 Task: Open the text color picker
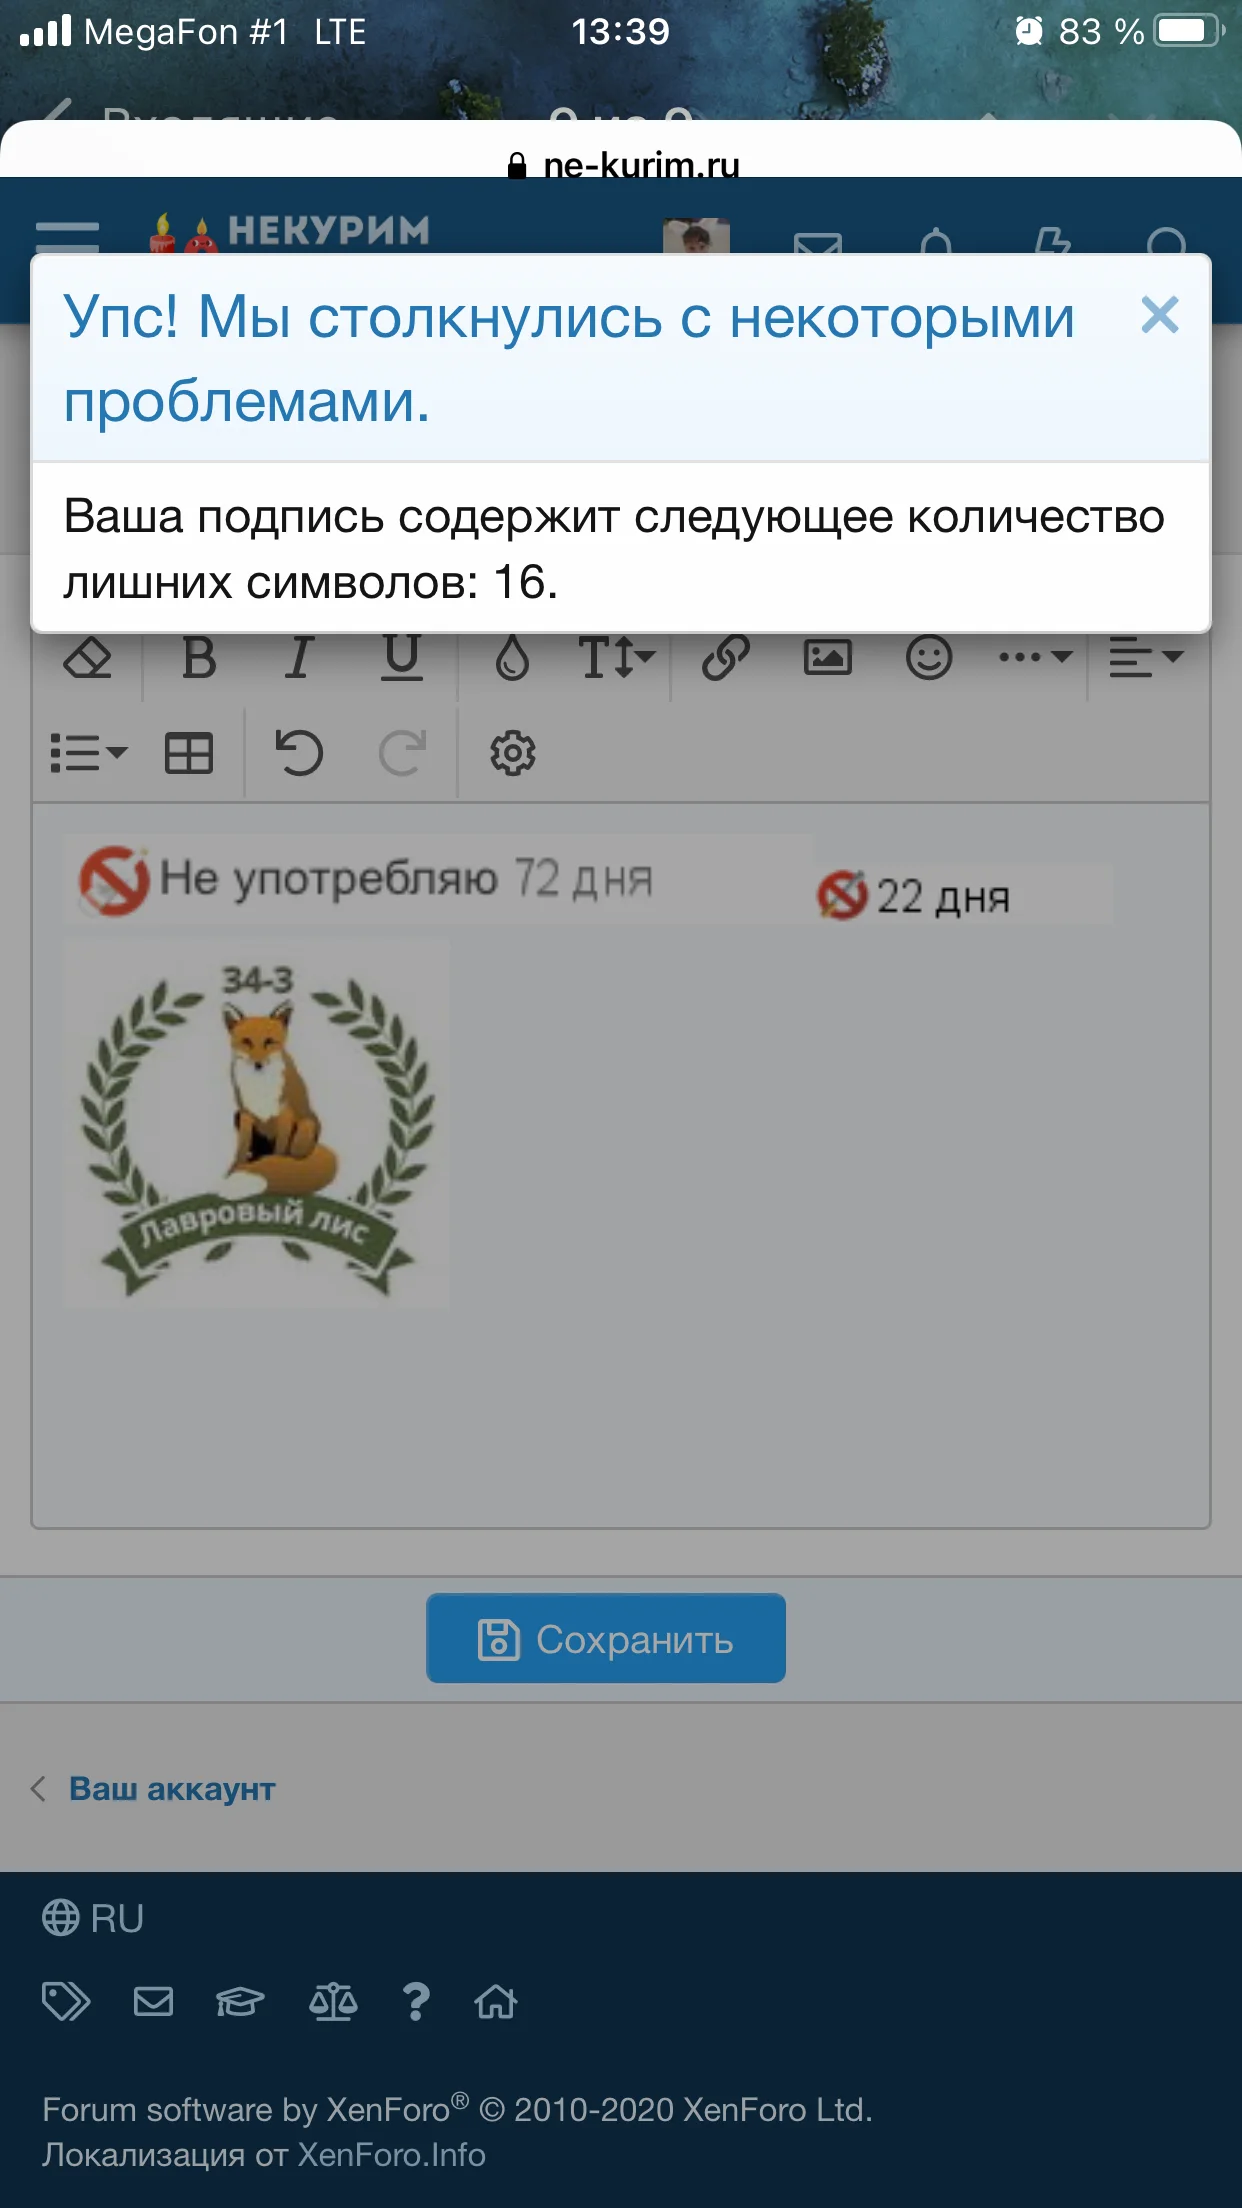[512, 659]
